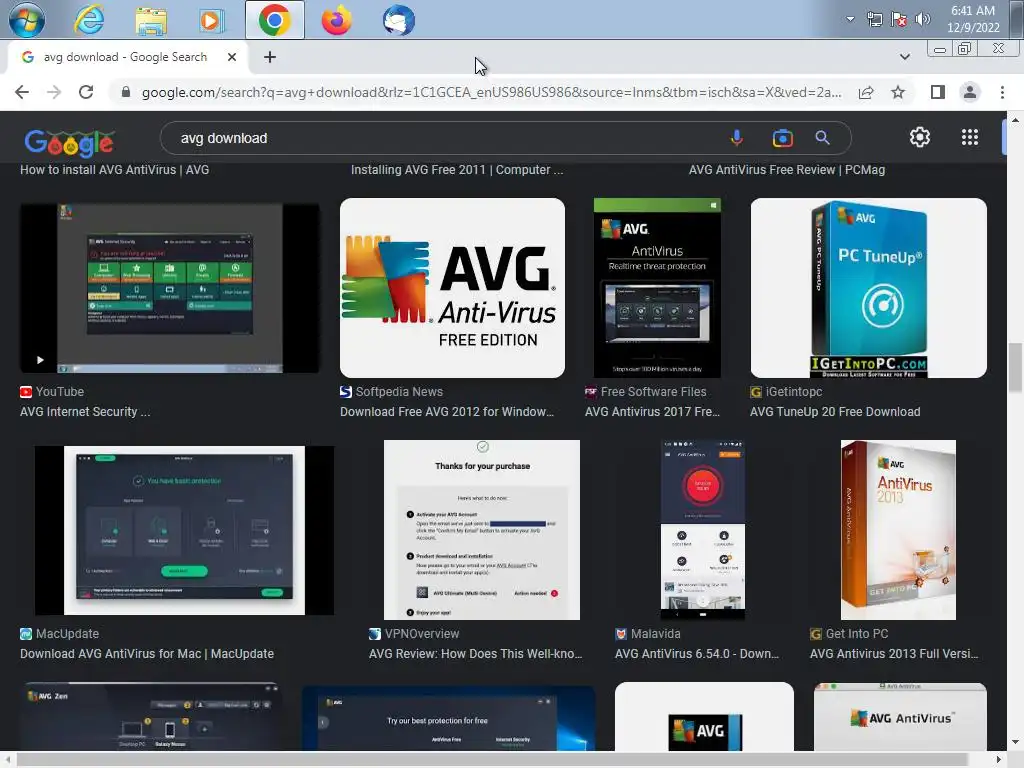Close the avg download tab
This screenshot has height=768, width=1024.
232,57
